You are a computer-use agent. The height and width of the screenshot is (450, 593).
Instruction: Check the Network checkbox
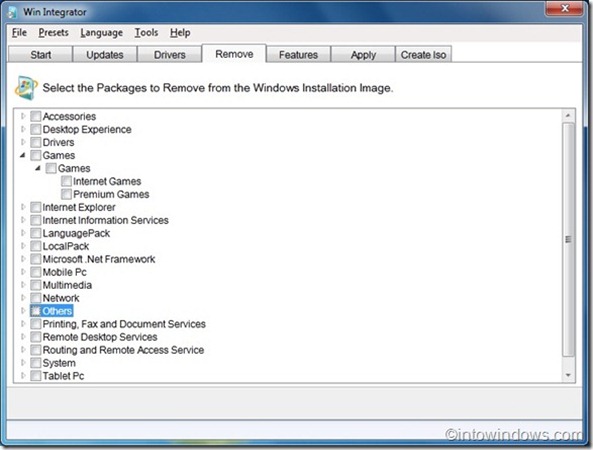point(36,298)
